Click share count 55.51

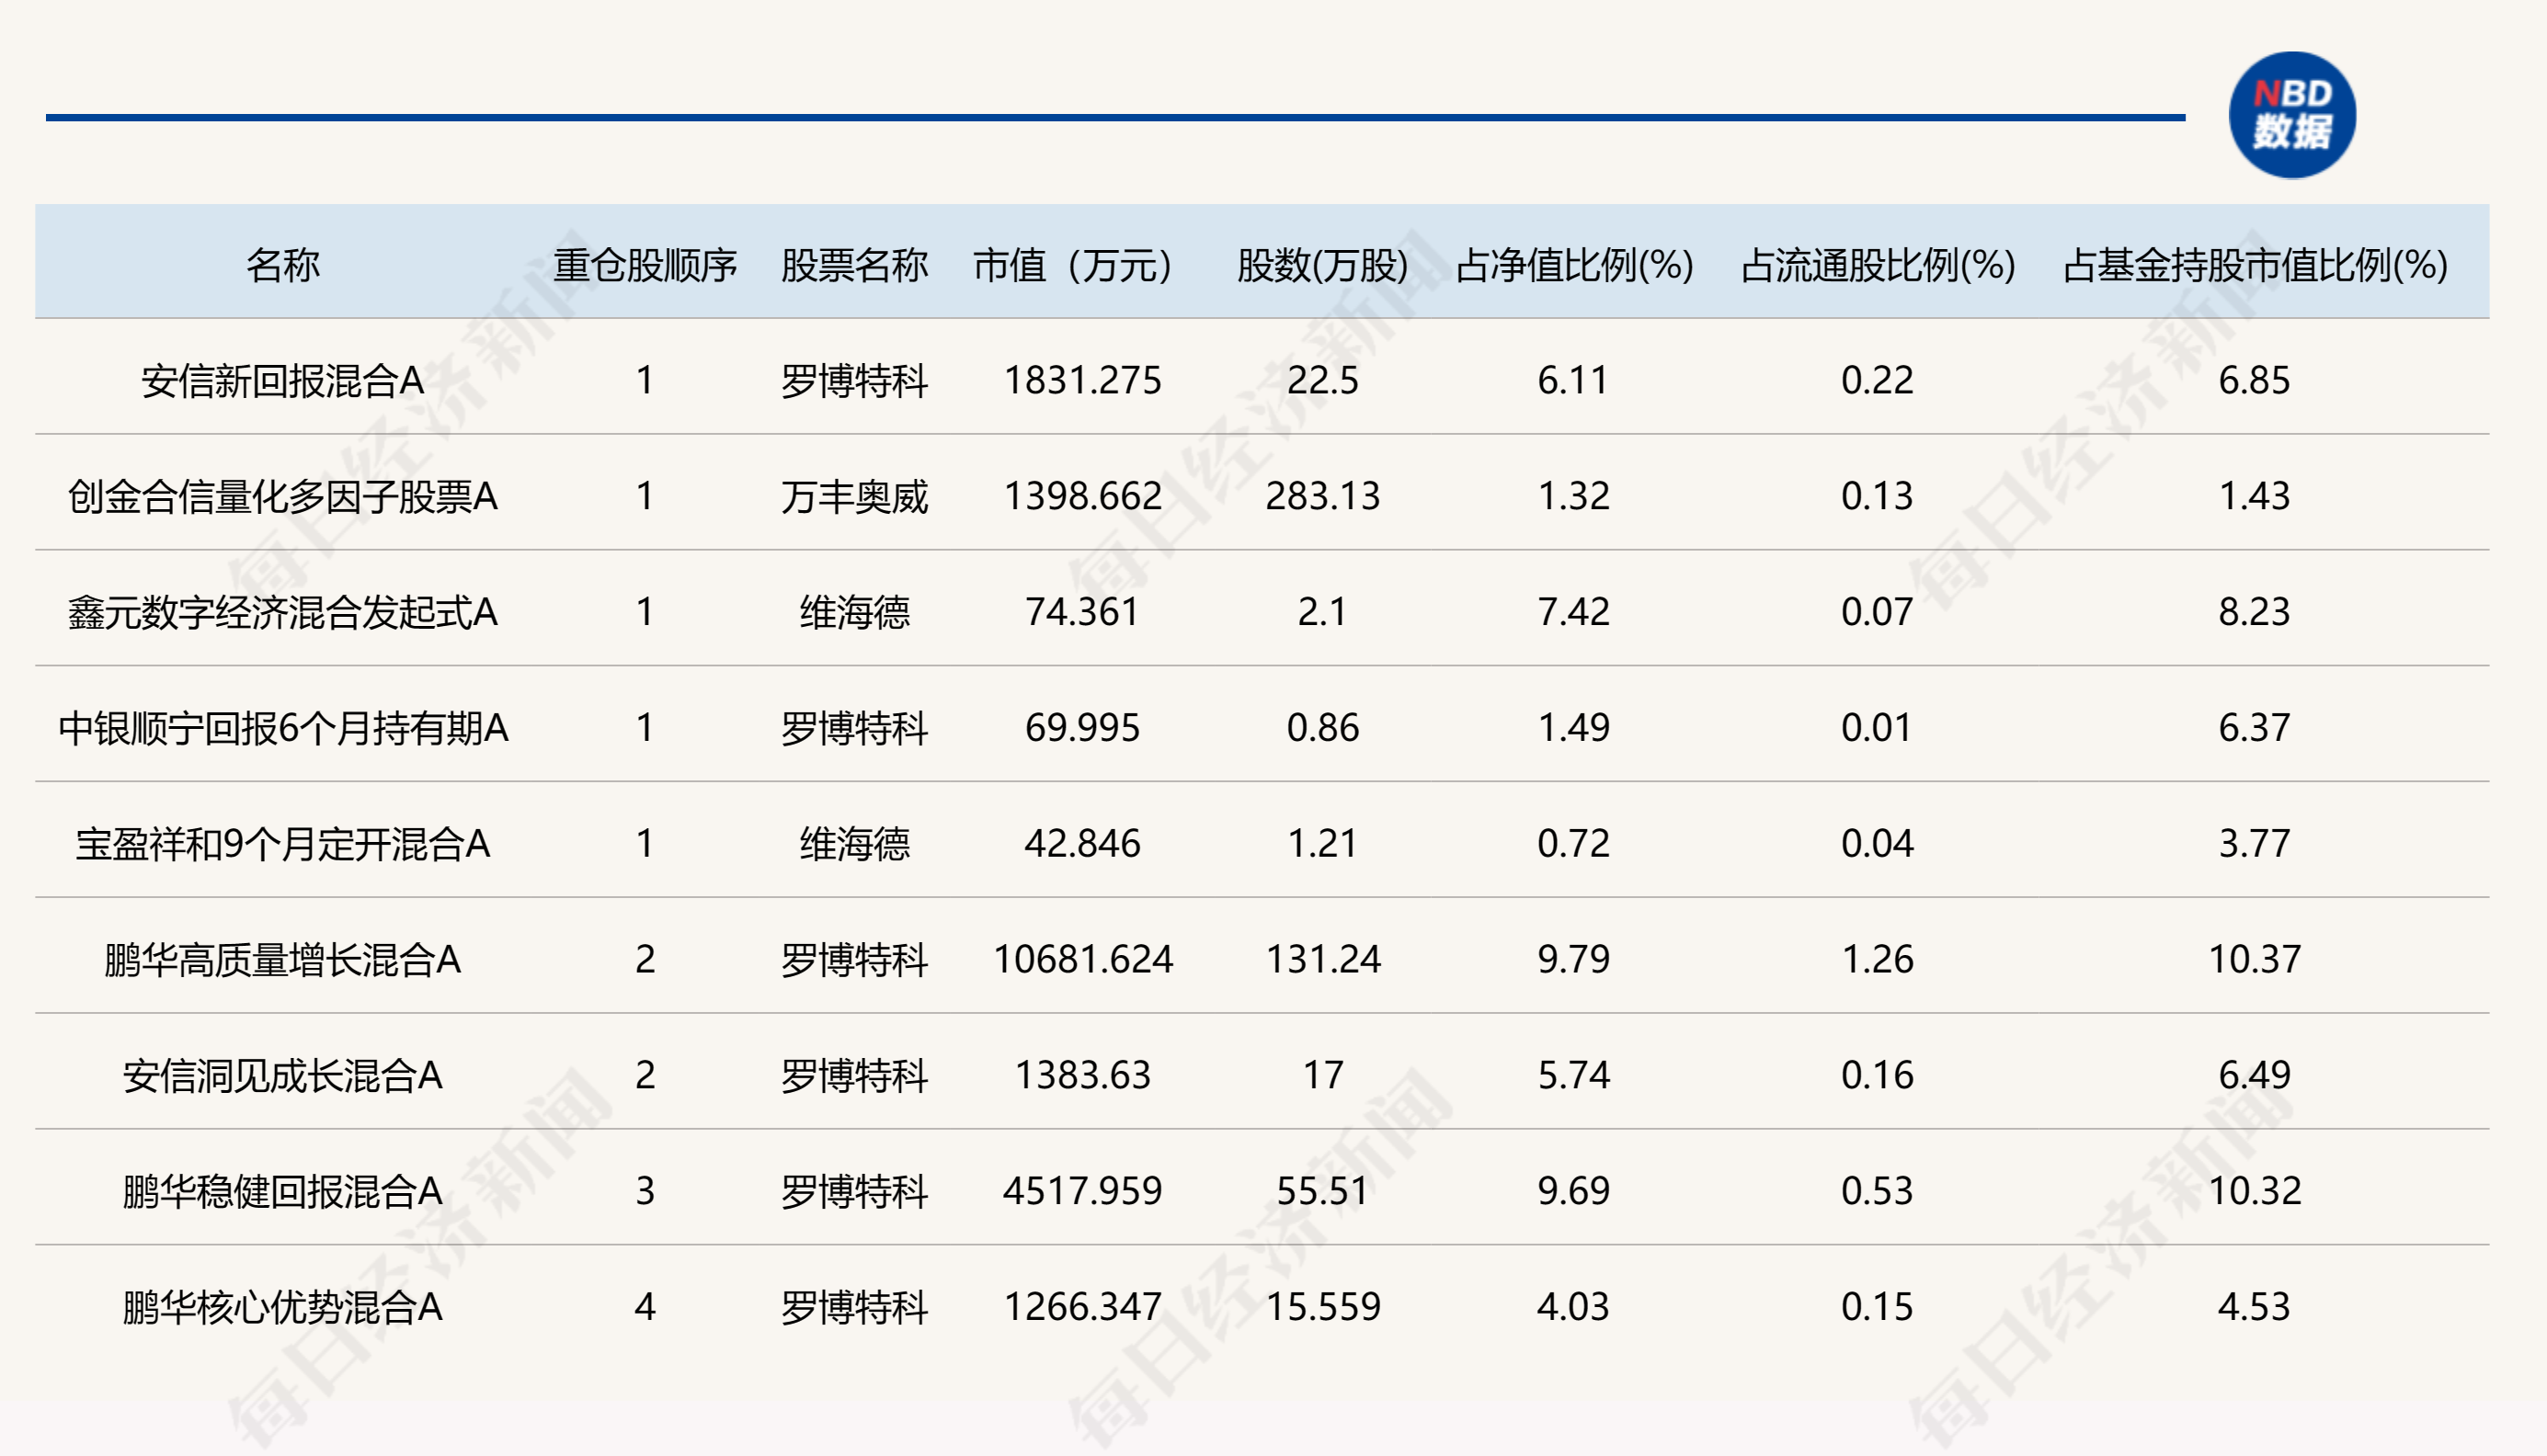(1323, 1191)
